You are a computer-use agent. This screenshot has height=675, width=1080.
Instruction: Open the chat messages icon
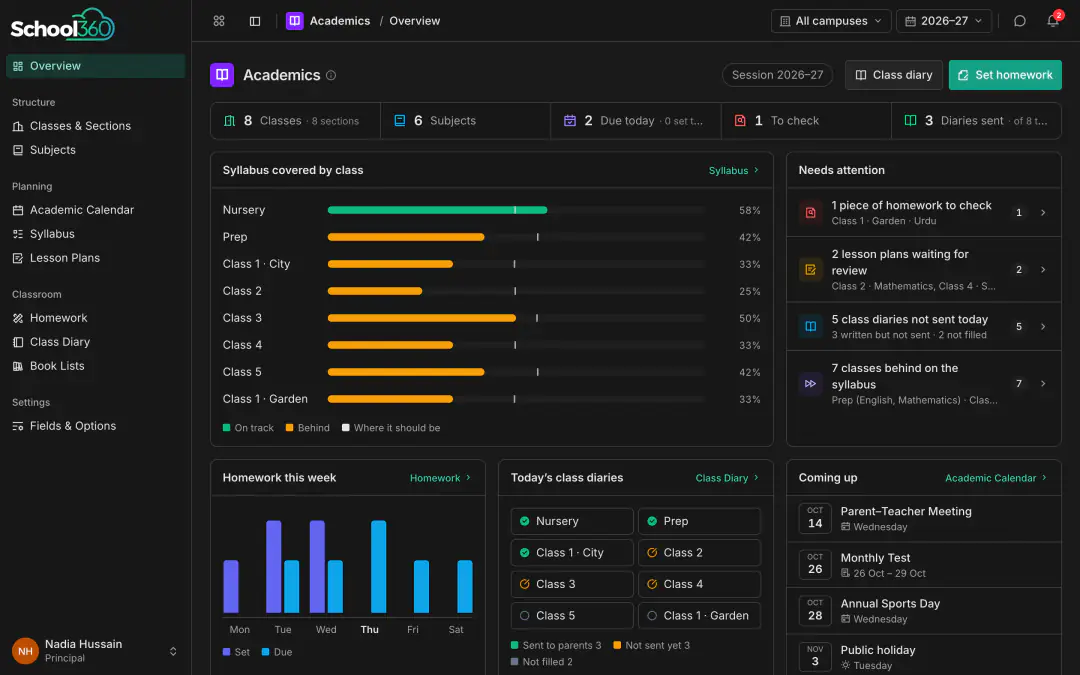tap(1020, 21)
